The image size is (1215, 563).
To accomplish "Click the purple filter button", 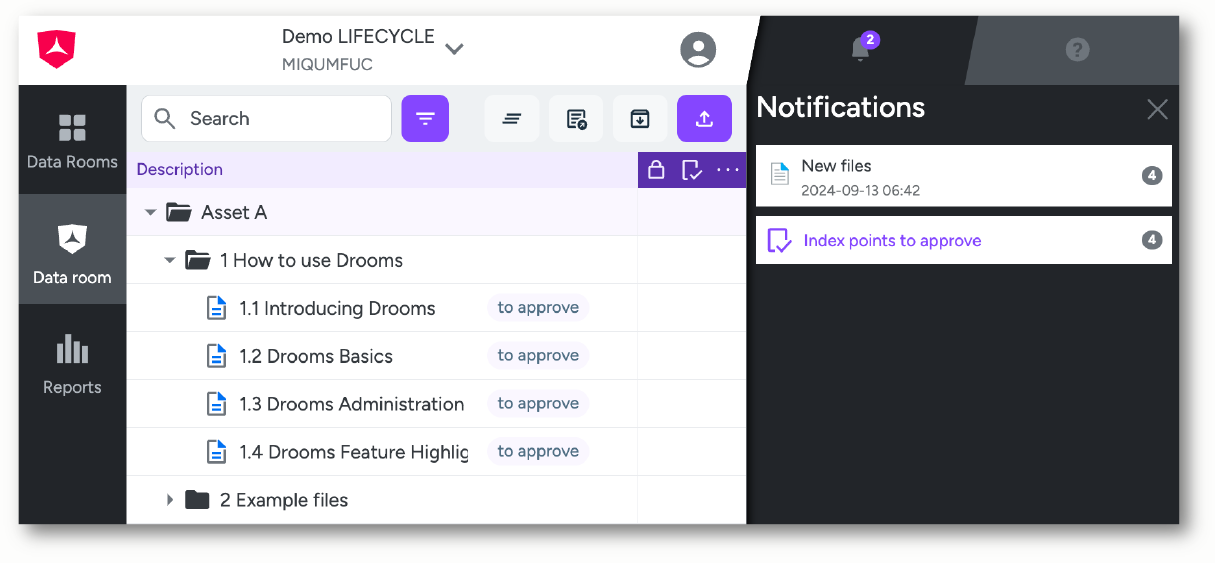I will [425, 119].
